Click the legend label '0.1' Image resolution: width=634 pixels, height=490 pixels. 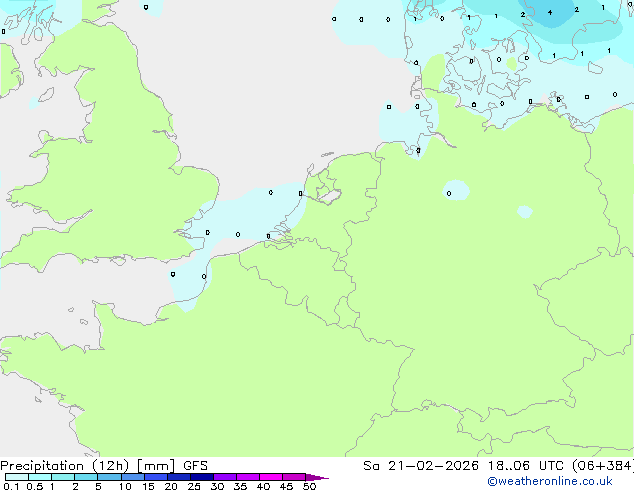[x=11, y=486]
